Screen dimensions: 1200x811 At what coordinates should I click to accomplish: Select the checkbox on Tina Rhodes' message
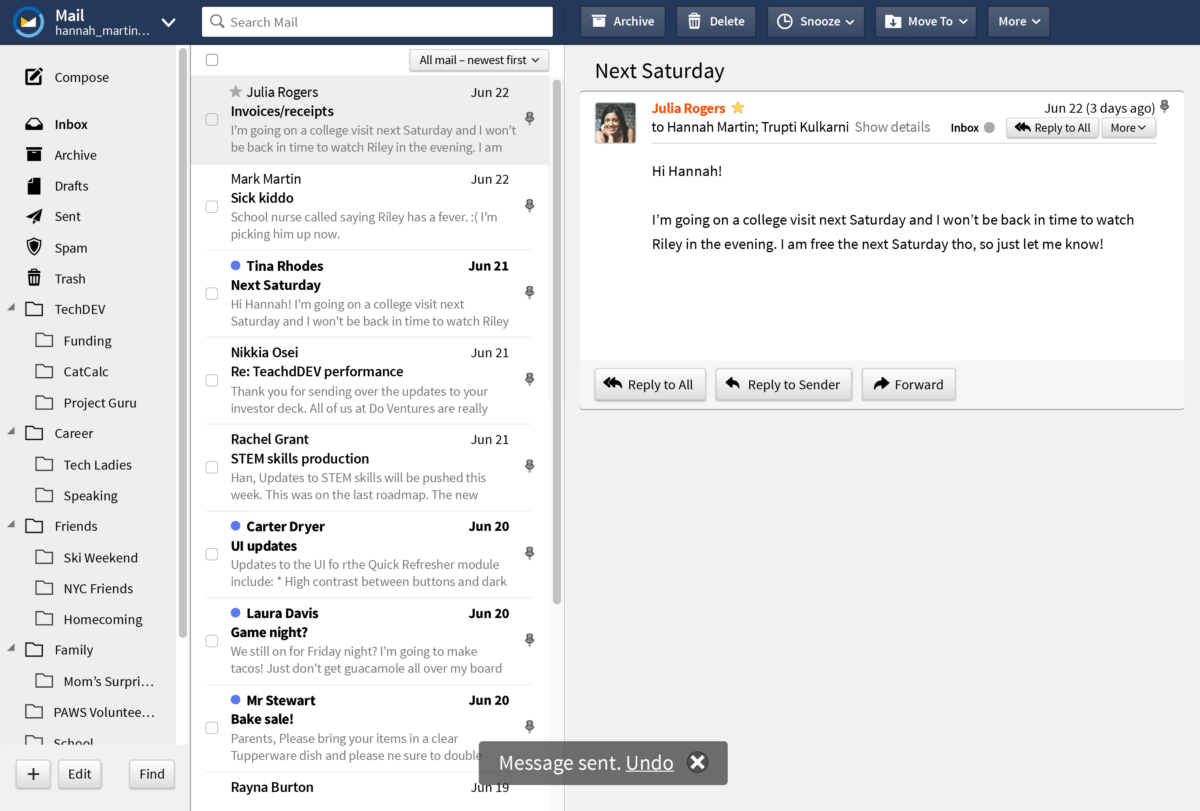tap(212, 293)
